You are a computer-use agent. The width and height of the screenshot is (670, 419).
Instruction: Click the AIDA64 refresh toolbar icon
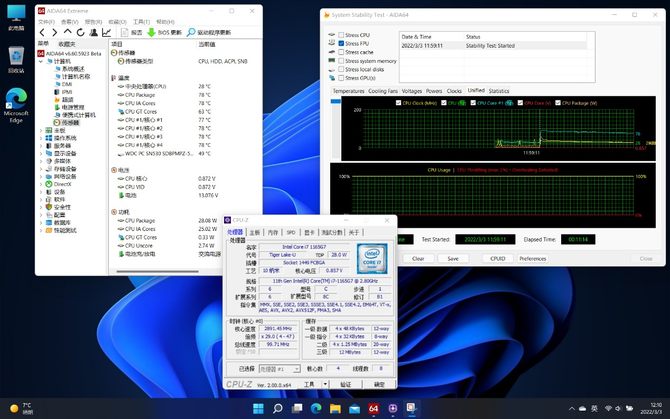[x=80, y=32]
